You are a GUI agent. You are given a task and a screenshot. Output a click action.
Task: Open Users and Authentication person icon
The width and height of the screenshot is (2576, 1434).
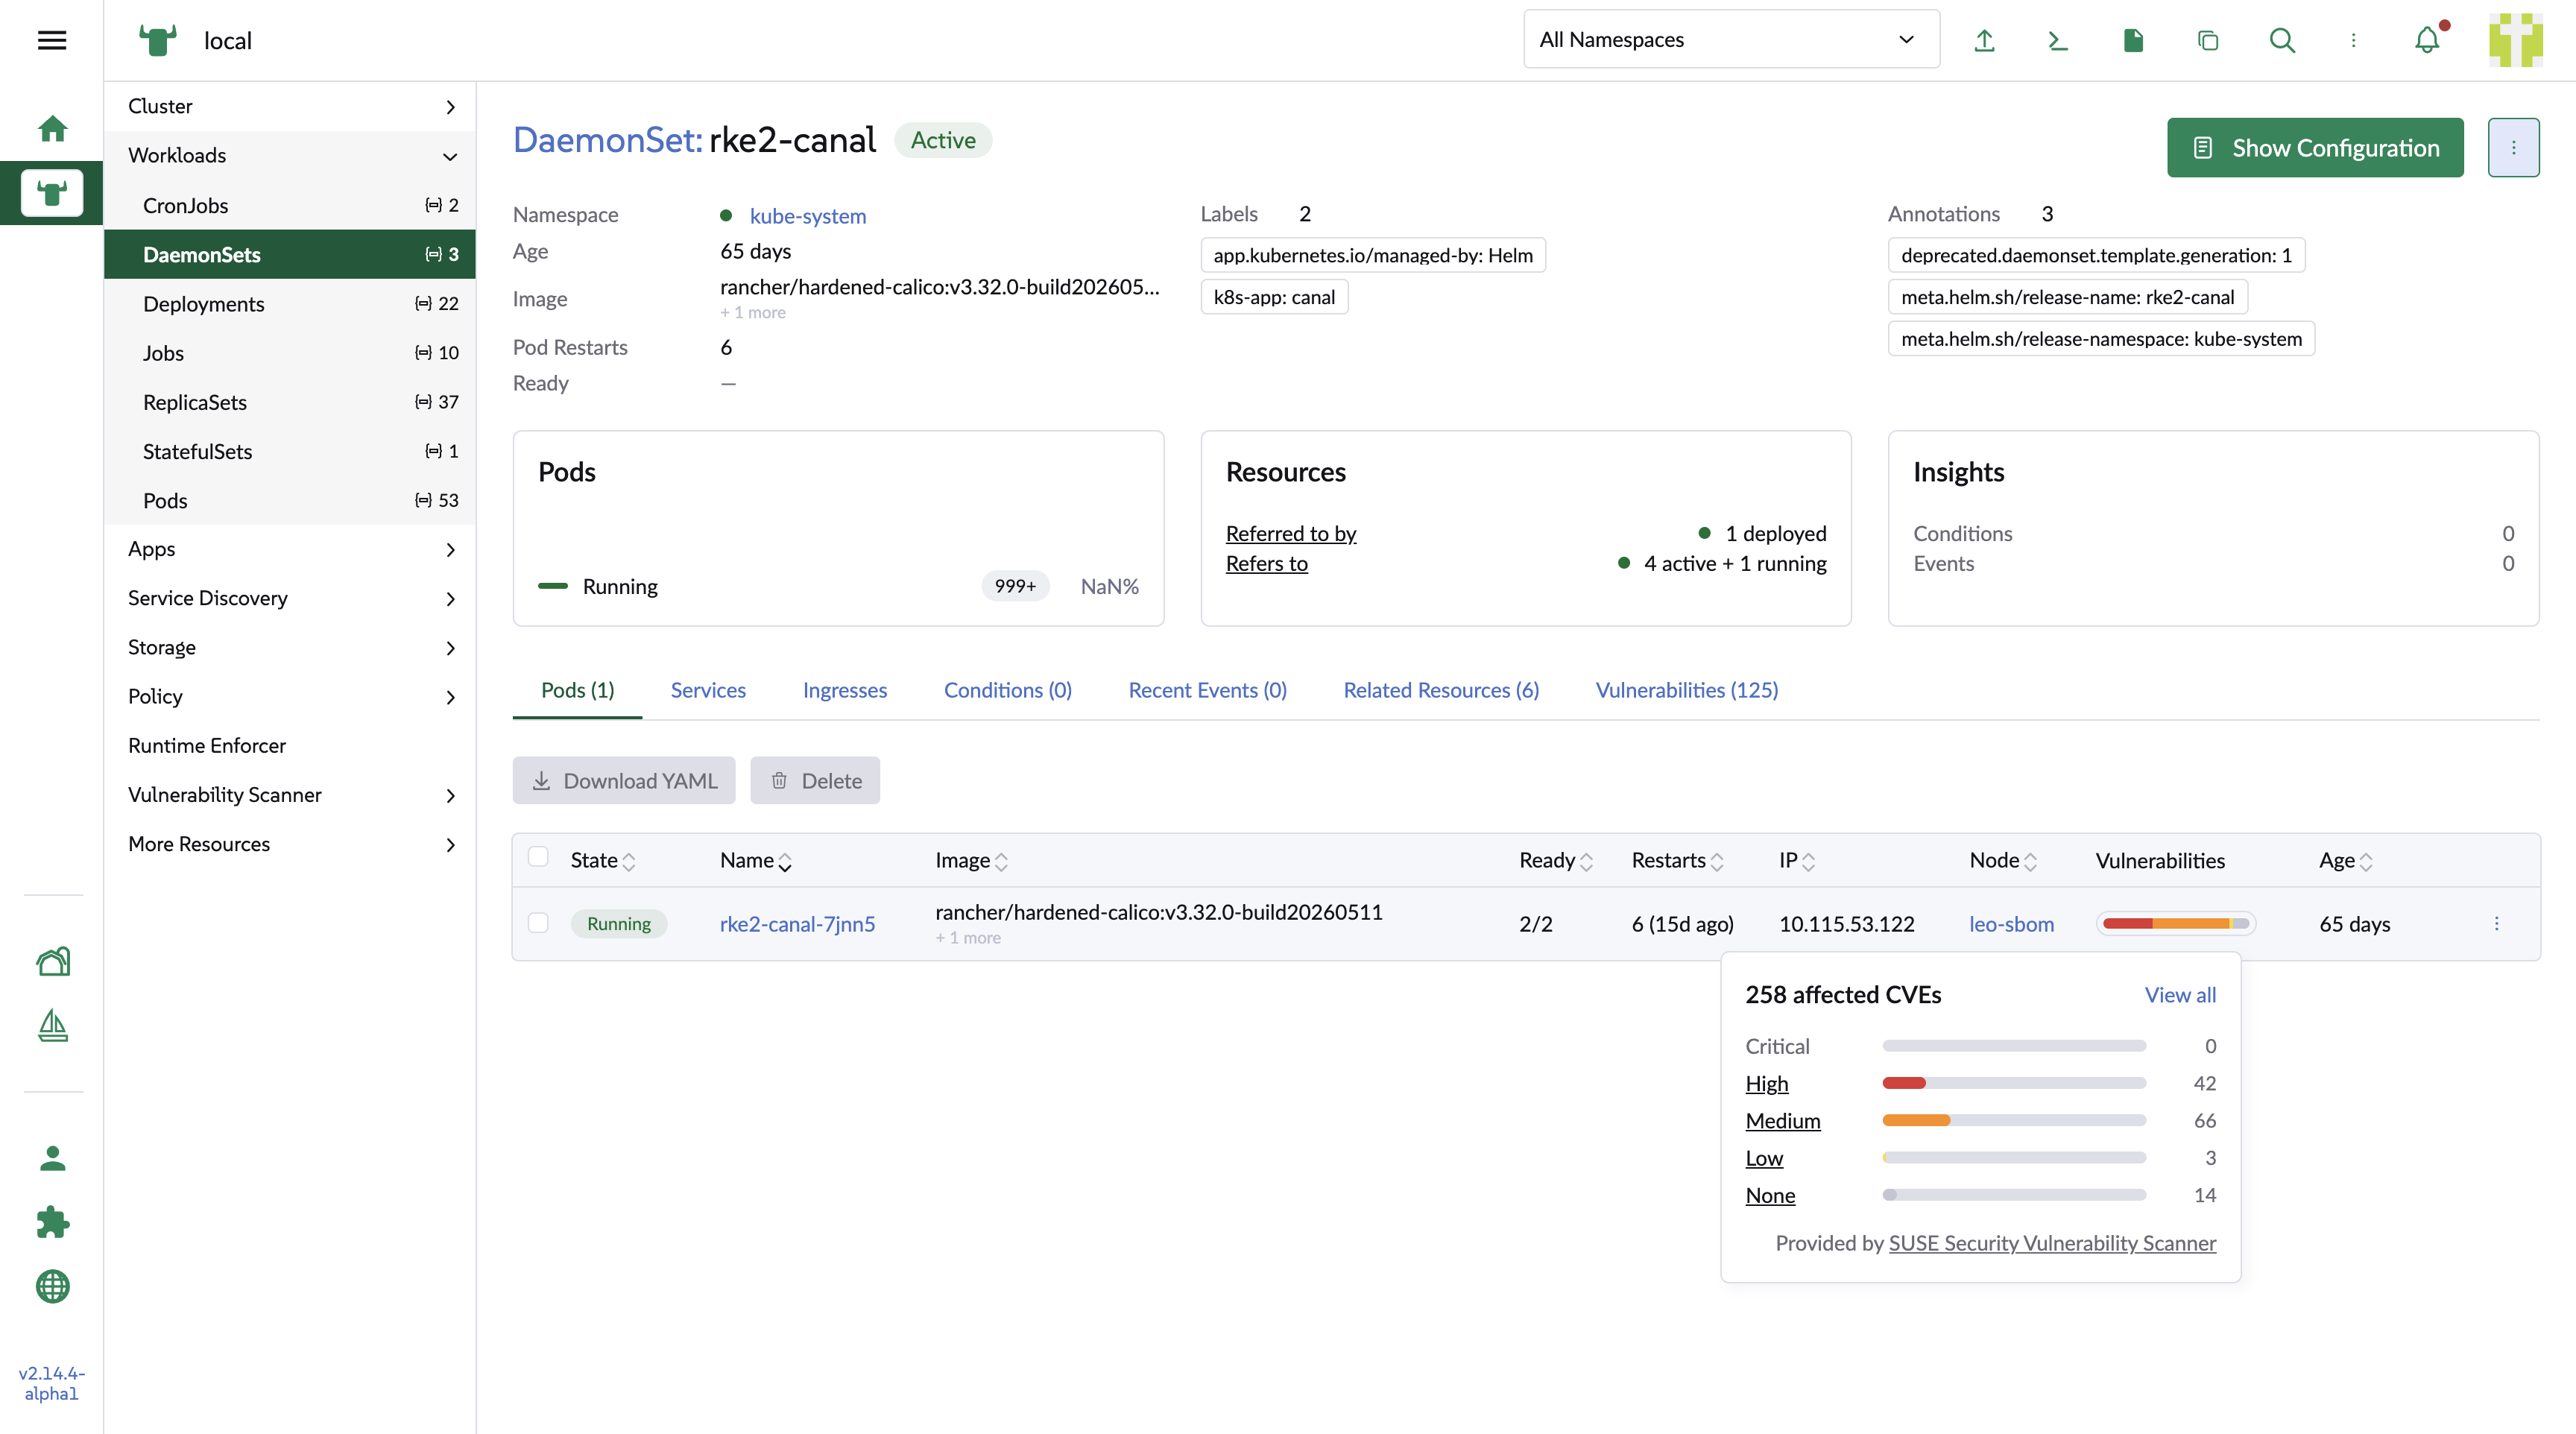52,1158
